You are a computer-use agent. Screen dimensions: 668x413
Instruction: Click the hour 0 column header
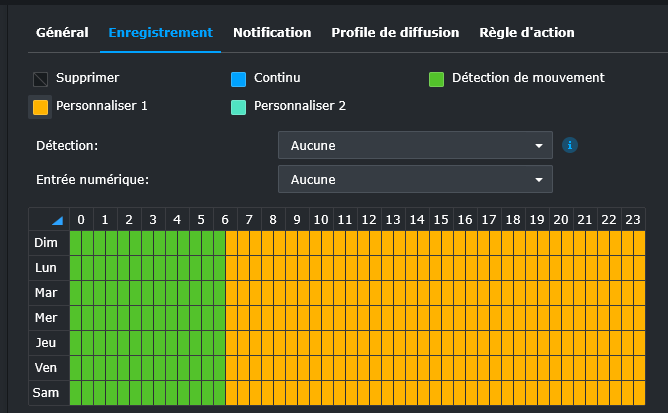tap(81, 219)
